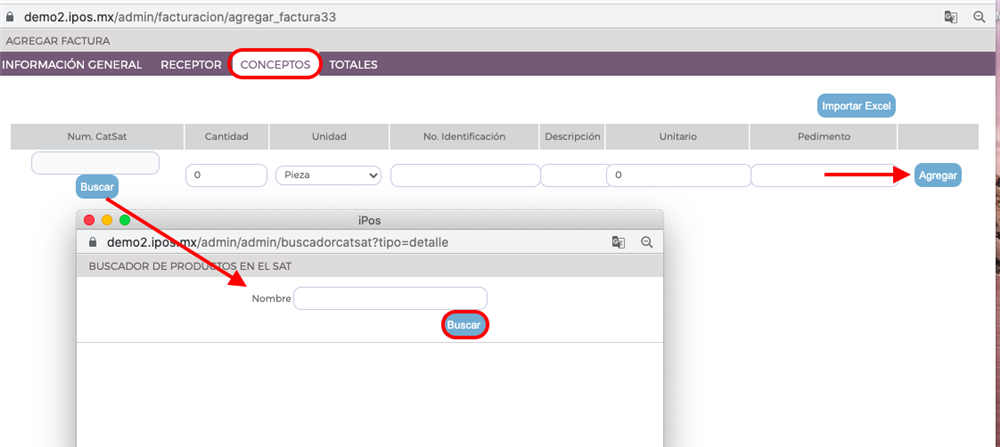
Task: Click Buscar in the SAT product search popup
Action: coord(464,325)
